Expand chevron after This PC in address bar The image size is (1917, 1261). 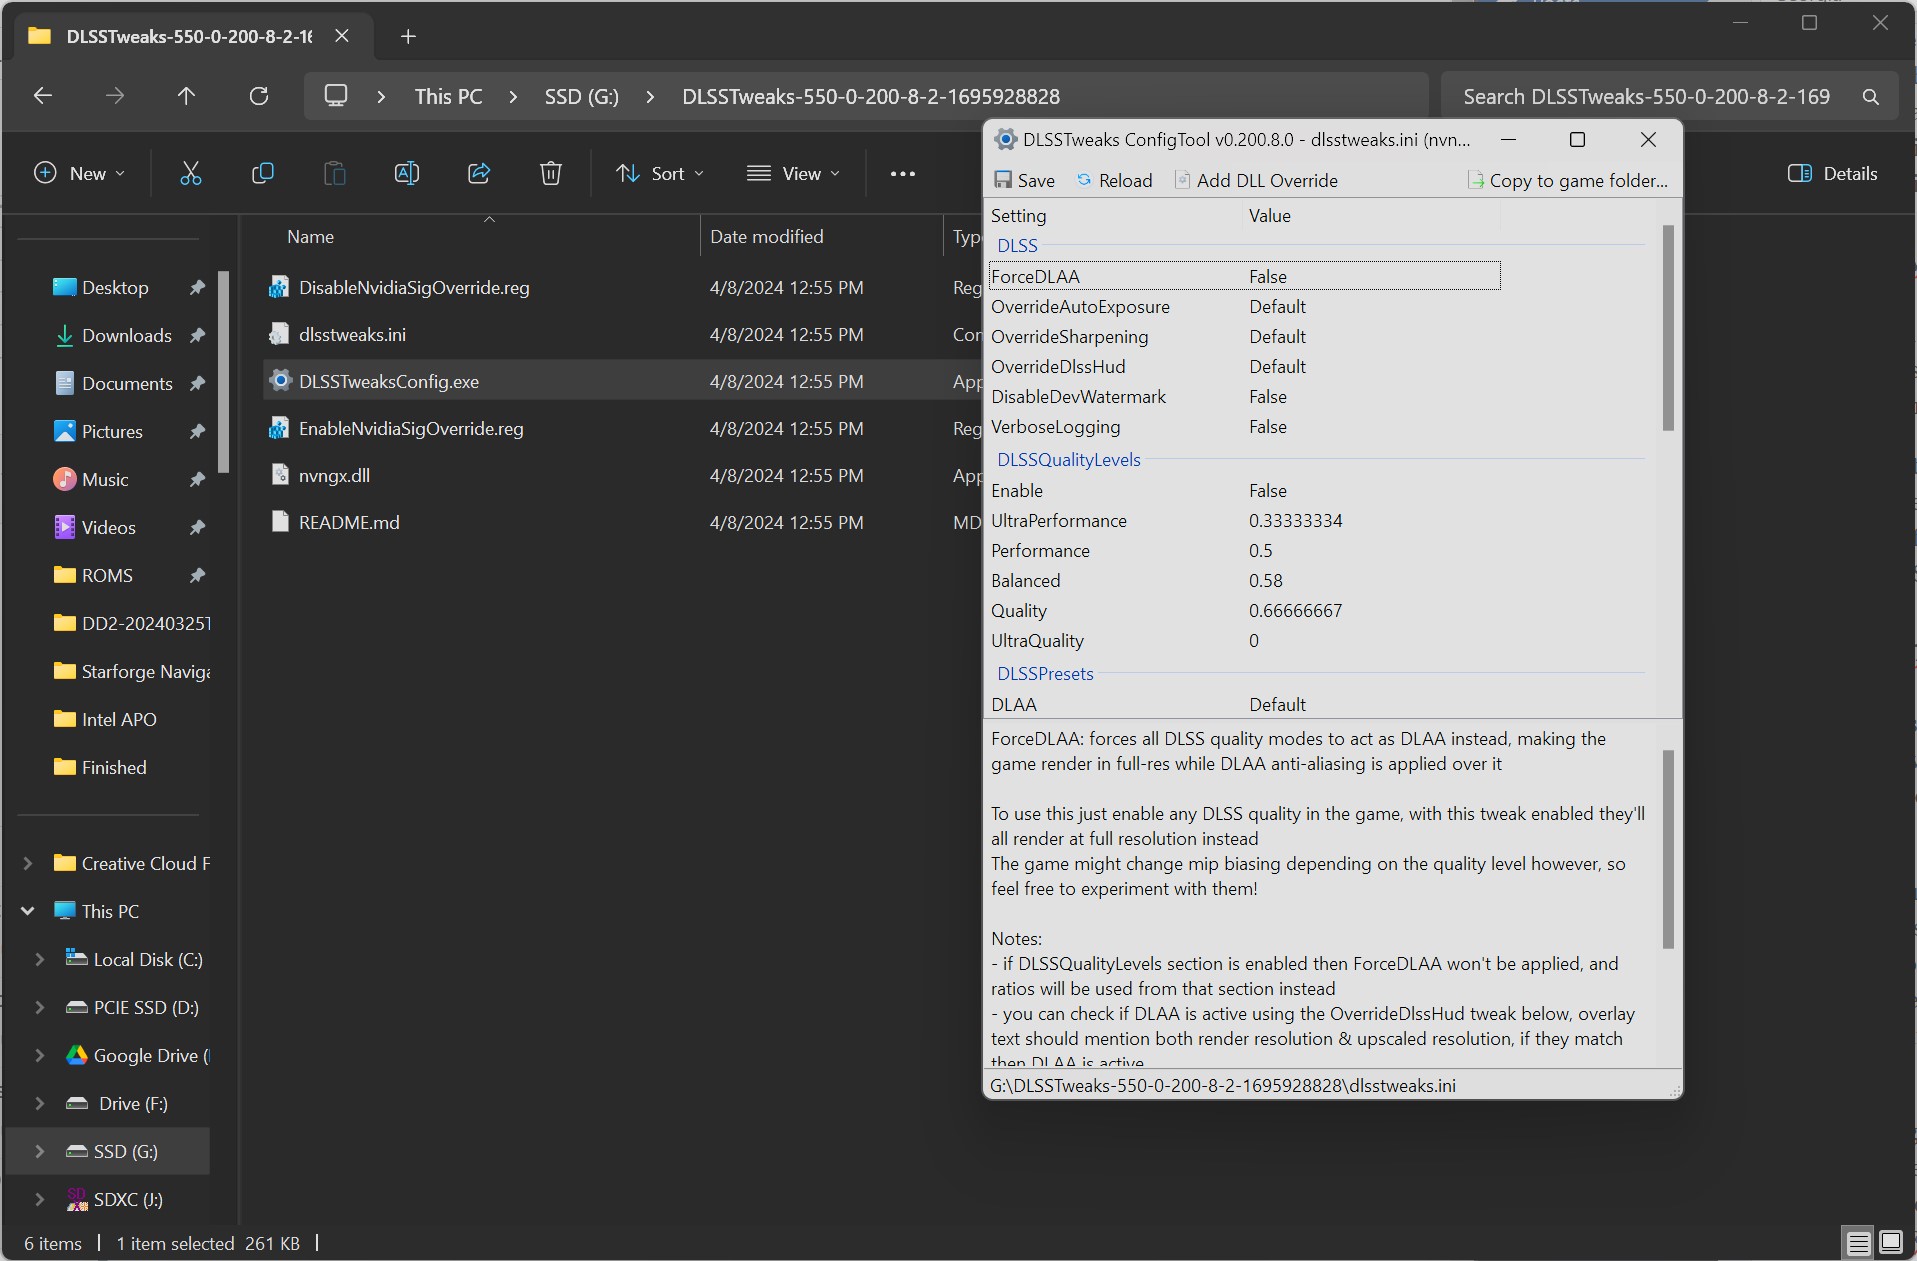[x=514, y=97]
